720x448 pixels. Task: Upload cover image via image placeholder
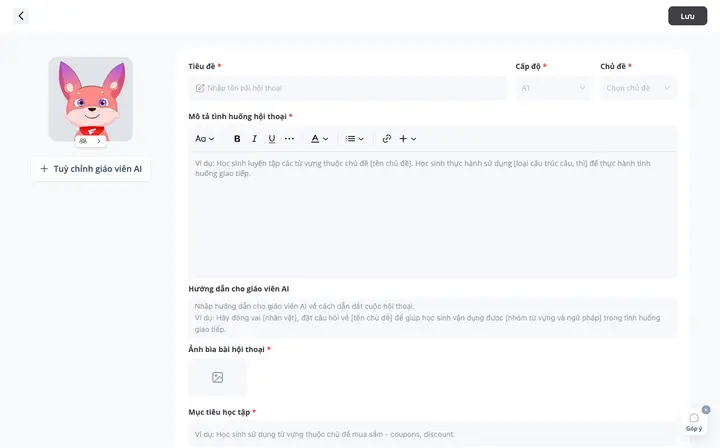point(218,377)
